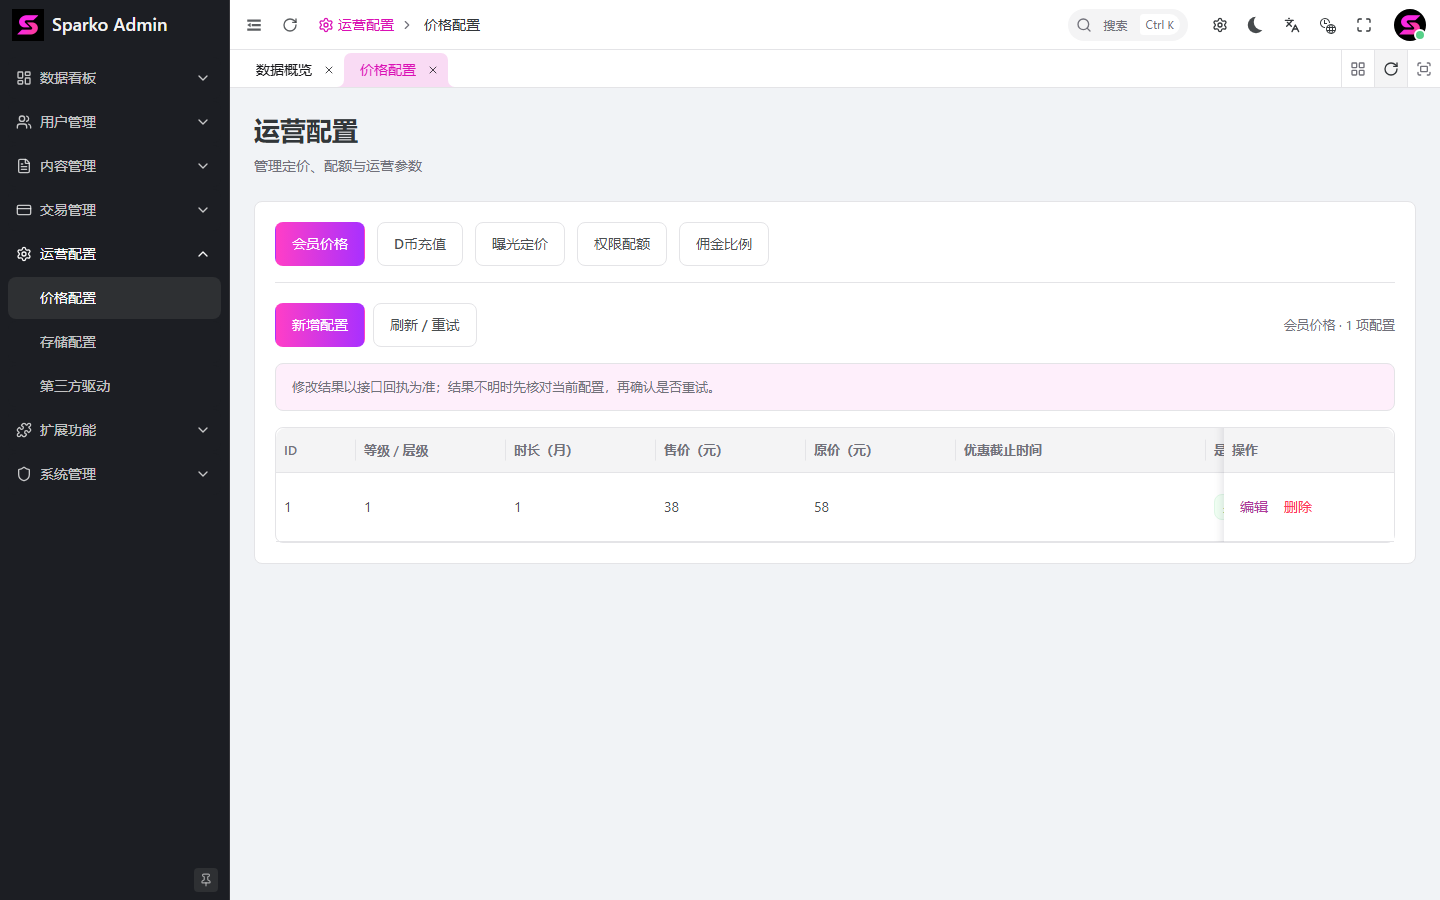
Task: Expand the 系统管理 sidebar menu
Action: tap(114, 474)
